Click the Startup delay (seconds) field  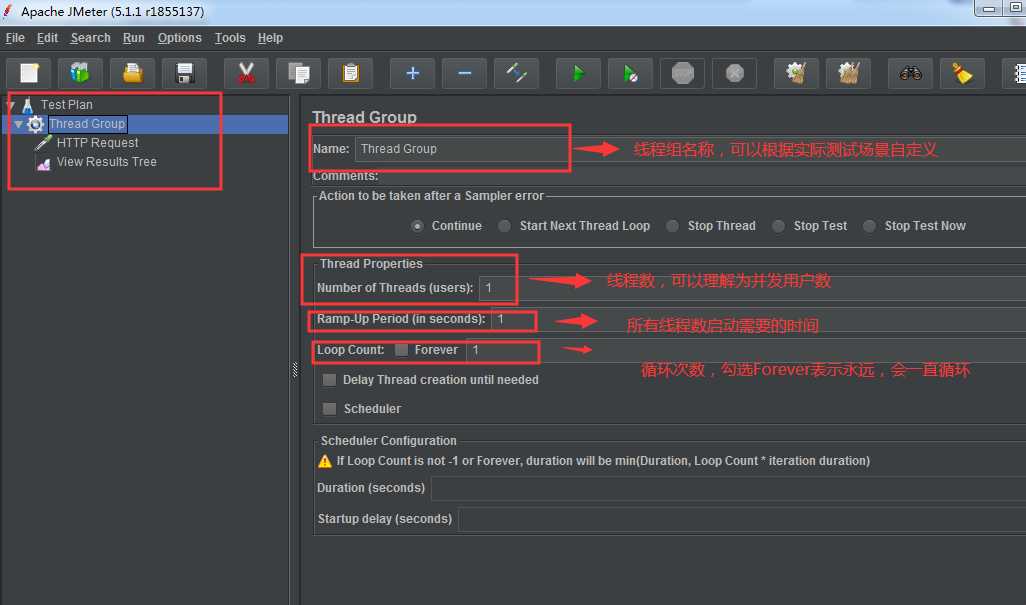pyautogui.click(x=742, y=519)
